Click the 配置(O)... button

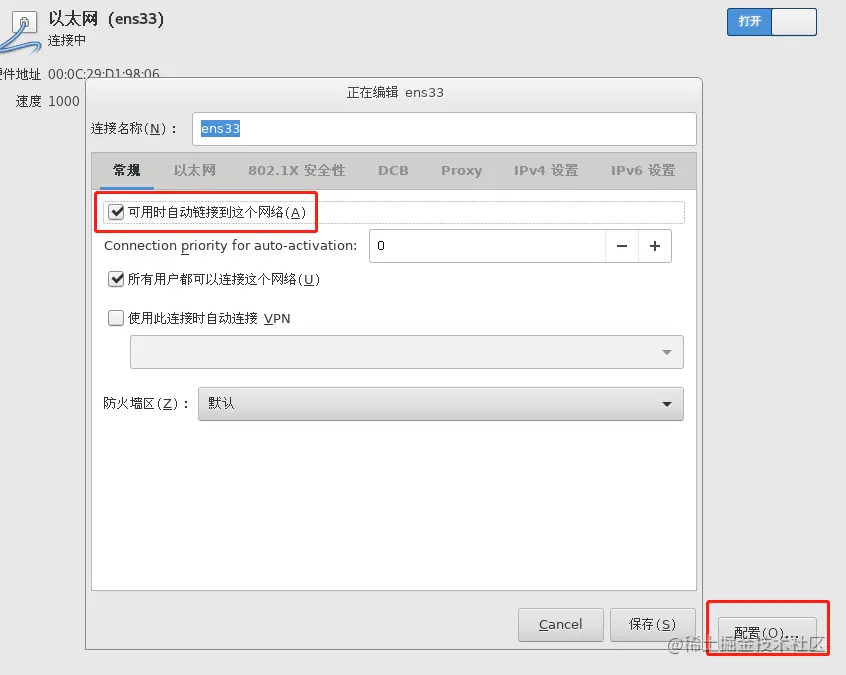click(767, 633)
